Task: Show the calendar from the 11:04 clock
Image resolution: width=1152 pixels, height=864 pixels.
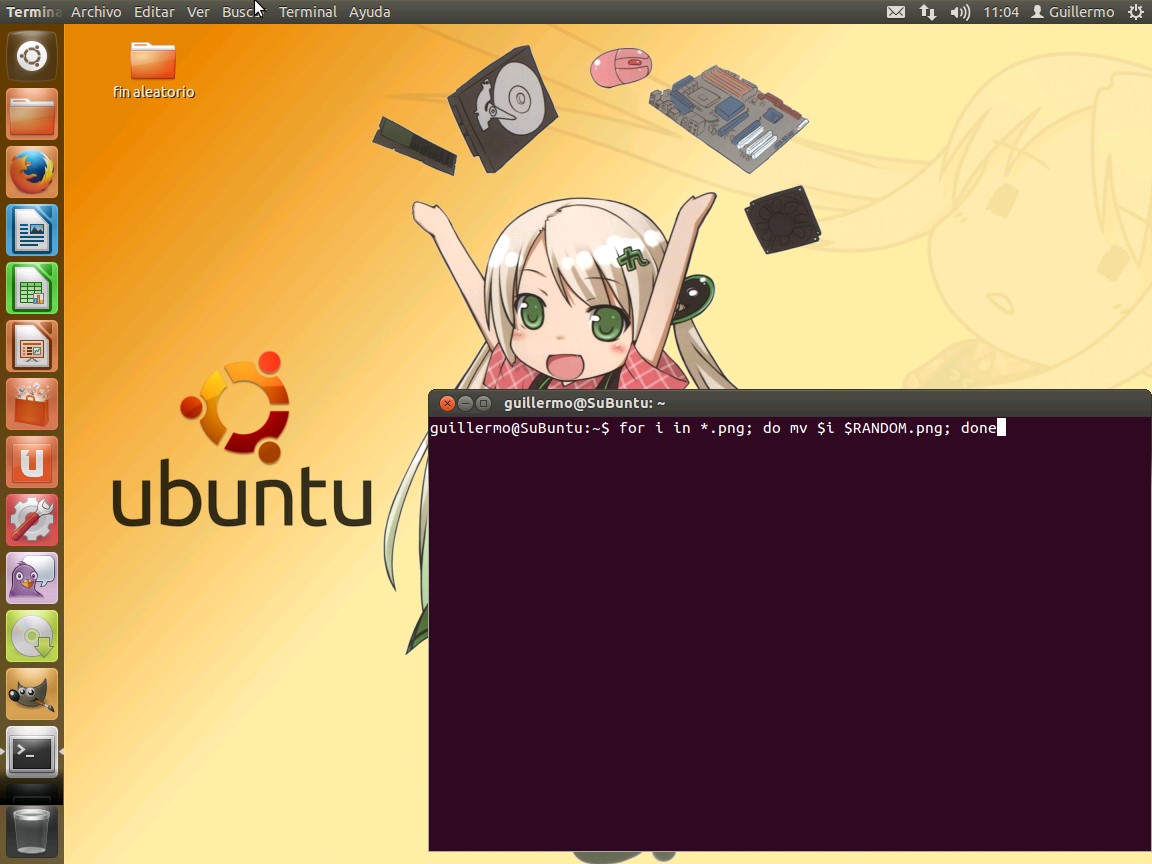Action: coord(1001,12)
